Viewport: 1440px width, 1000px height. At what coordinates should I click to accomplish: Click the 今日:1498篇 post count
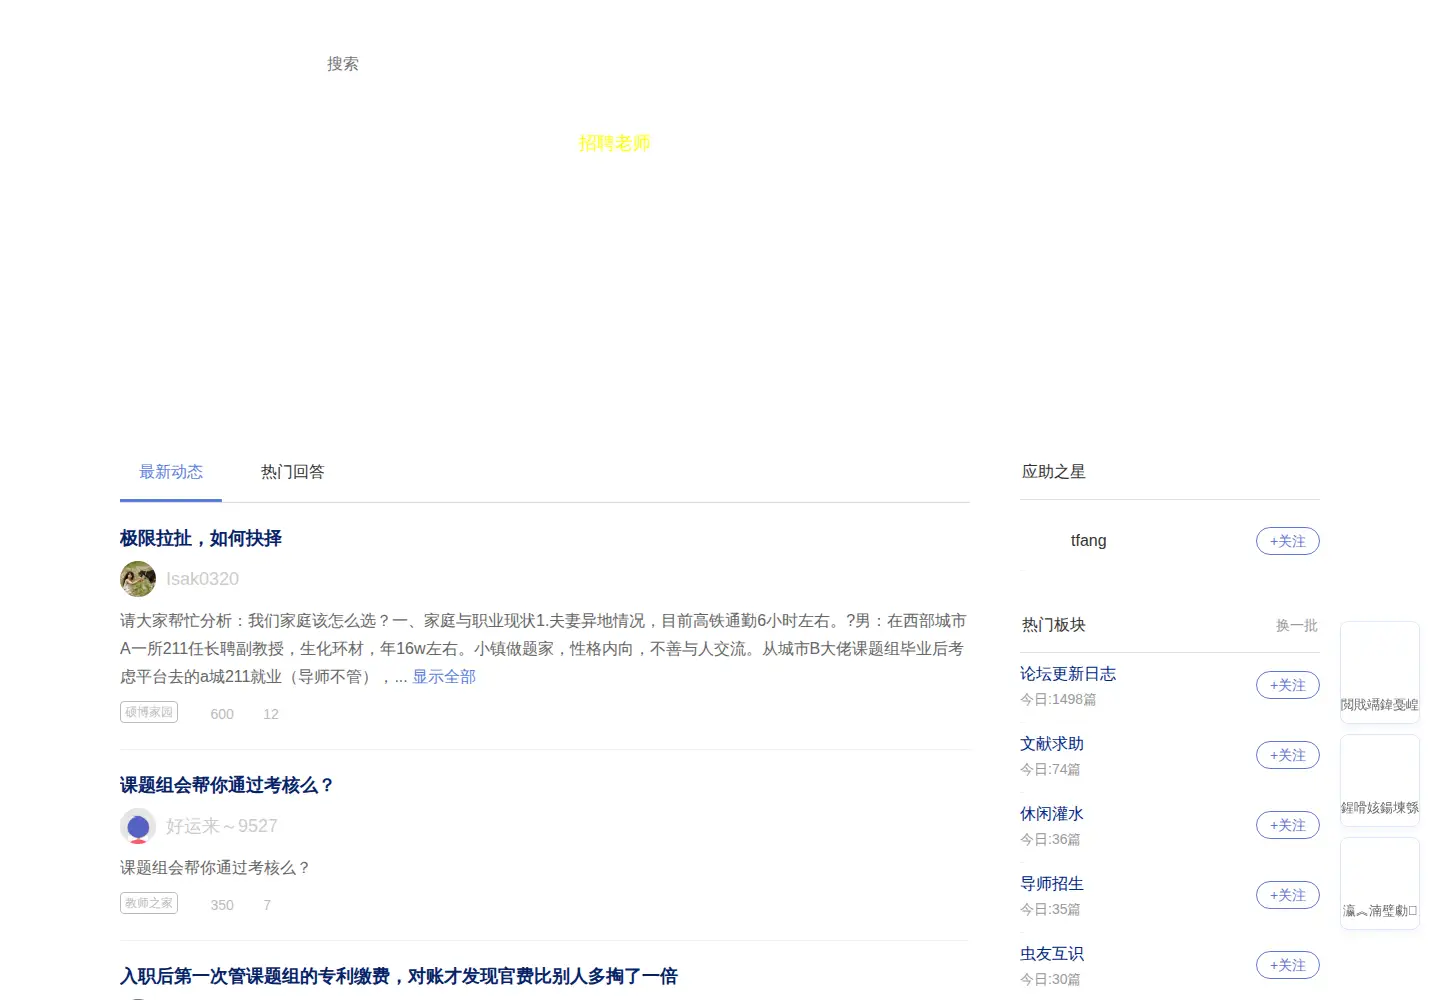click(x=1058, y=700)
